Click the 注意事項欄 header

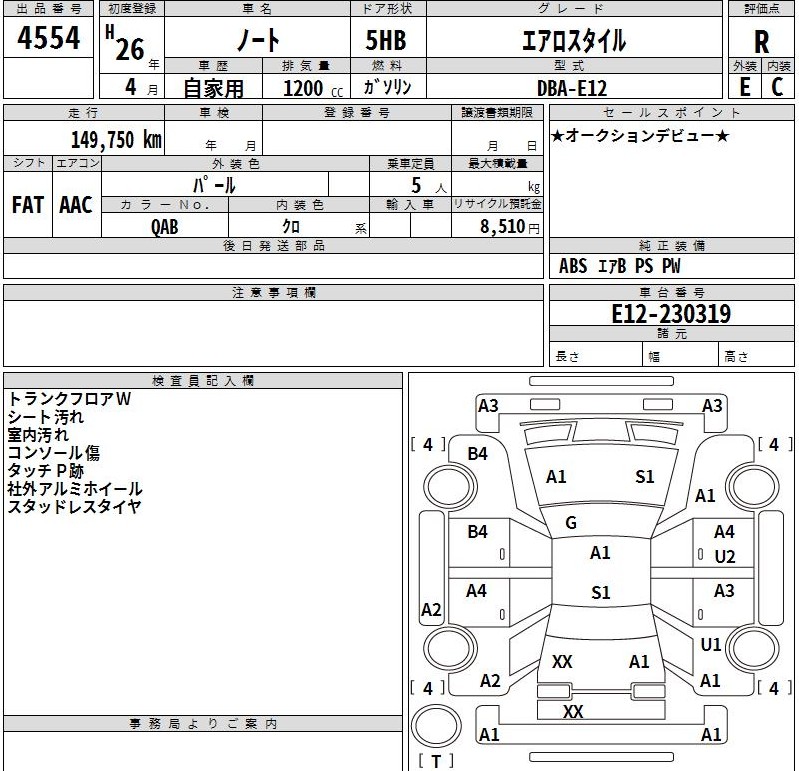point(274,293)
